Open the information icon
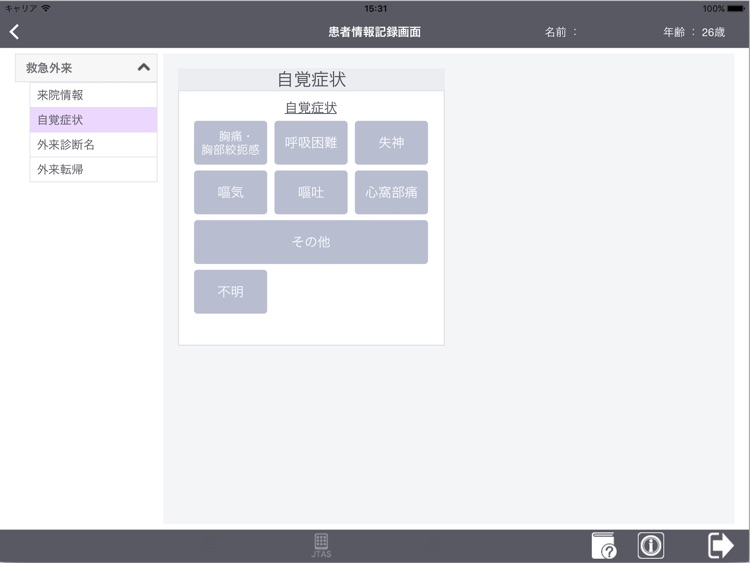 point(651,545)
